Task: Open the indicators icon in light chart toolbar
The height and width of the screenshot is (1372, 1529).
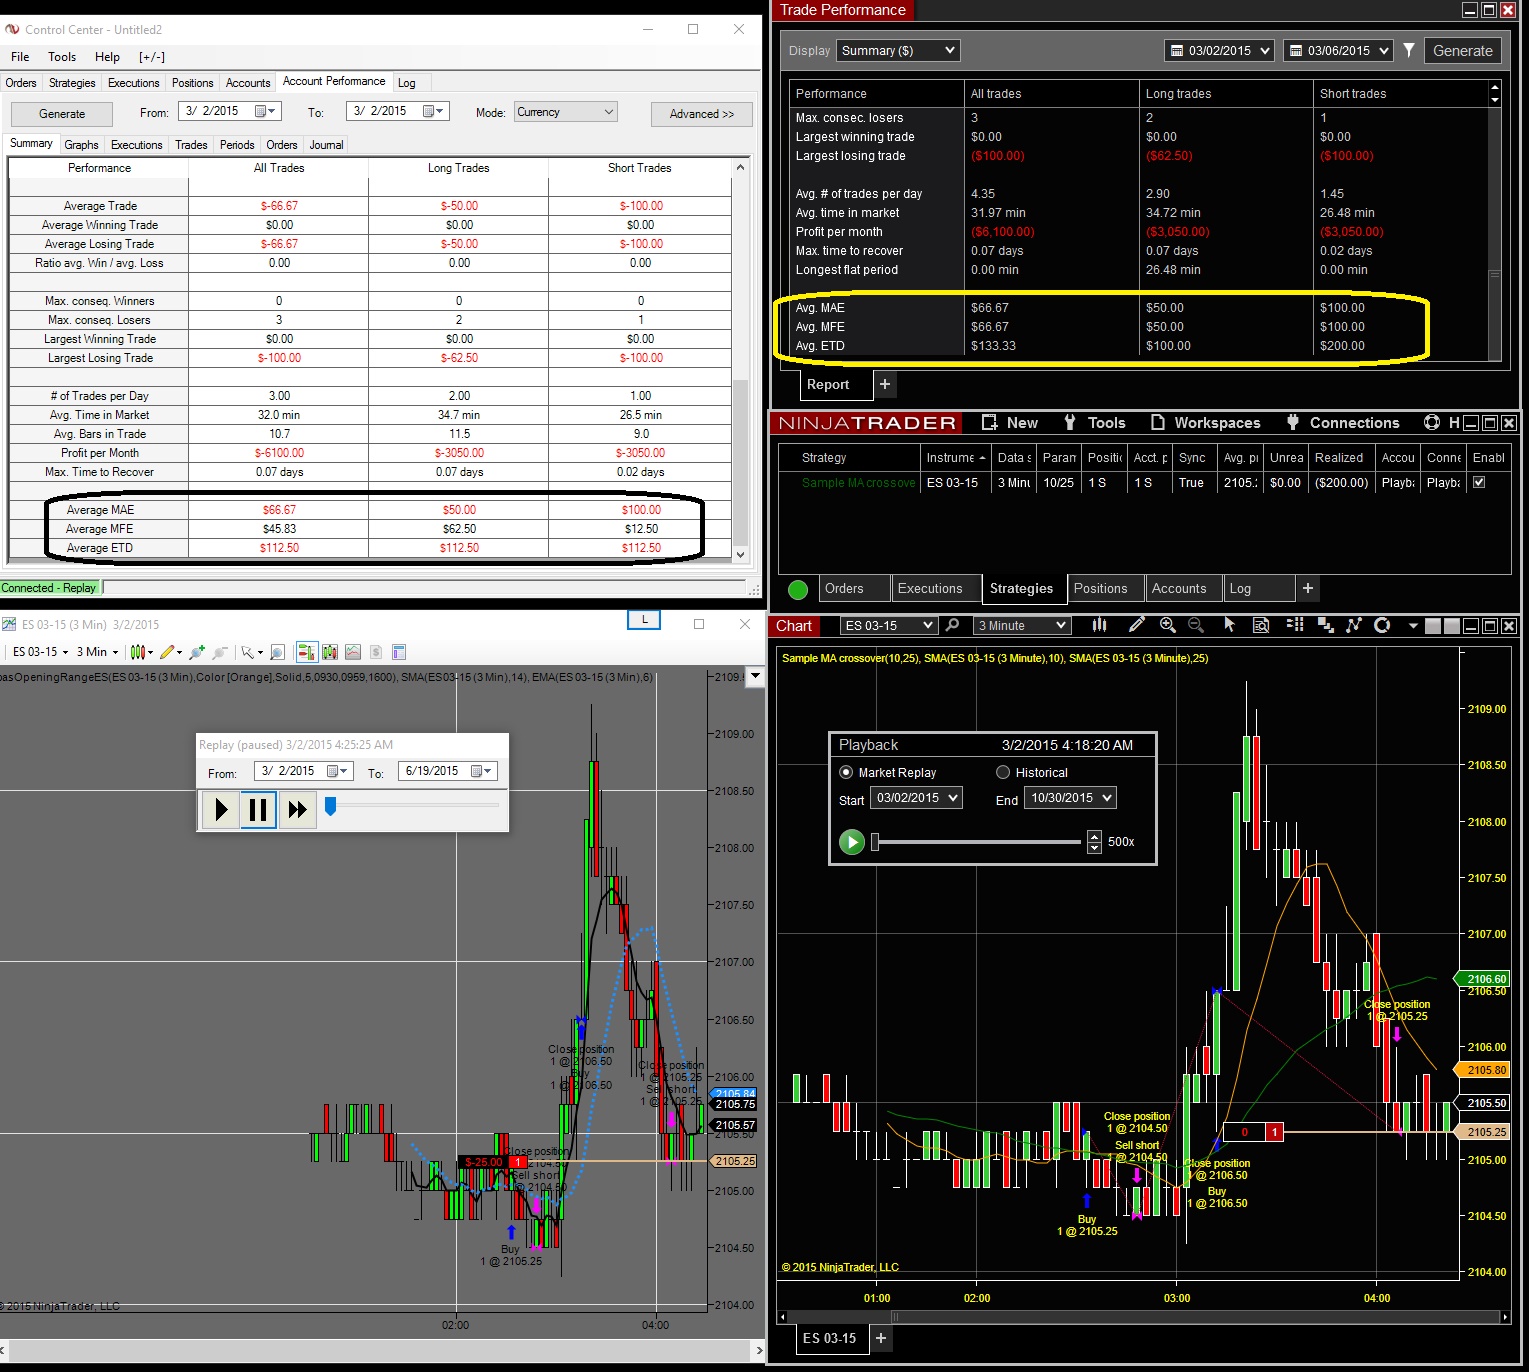Action: (330, 652)
